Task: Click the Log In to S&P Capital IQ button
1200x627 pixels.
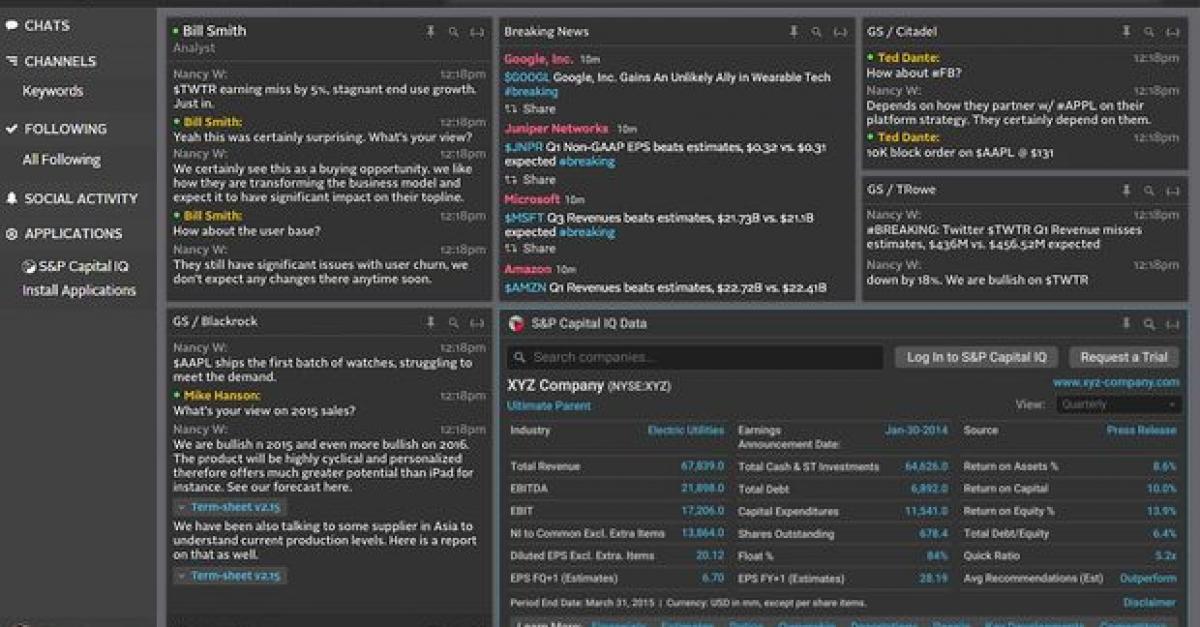Action: [x=976, y=357]
